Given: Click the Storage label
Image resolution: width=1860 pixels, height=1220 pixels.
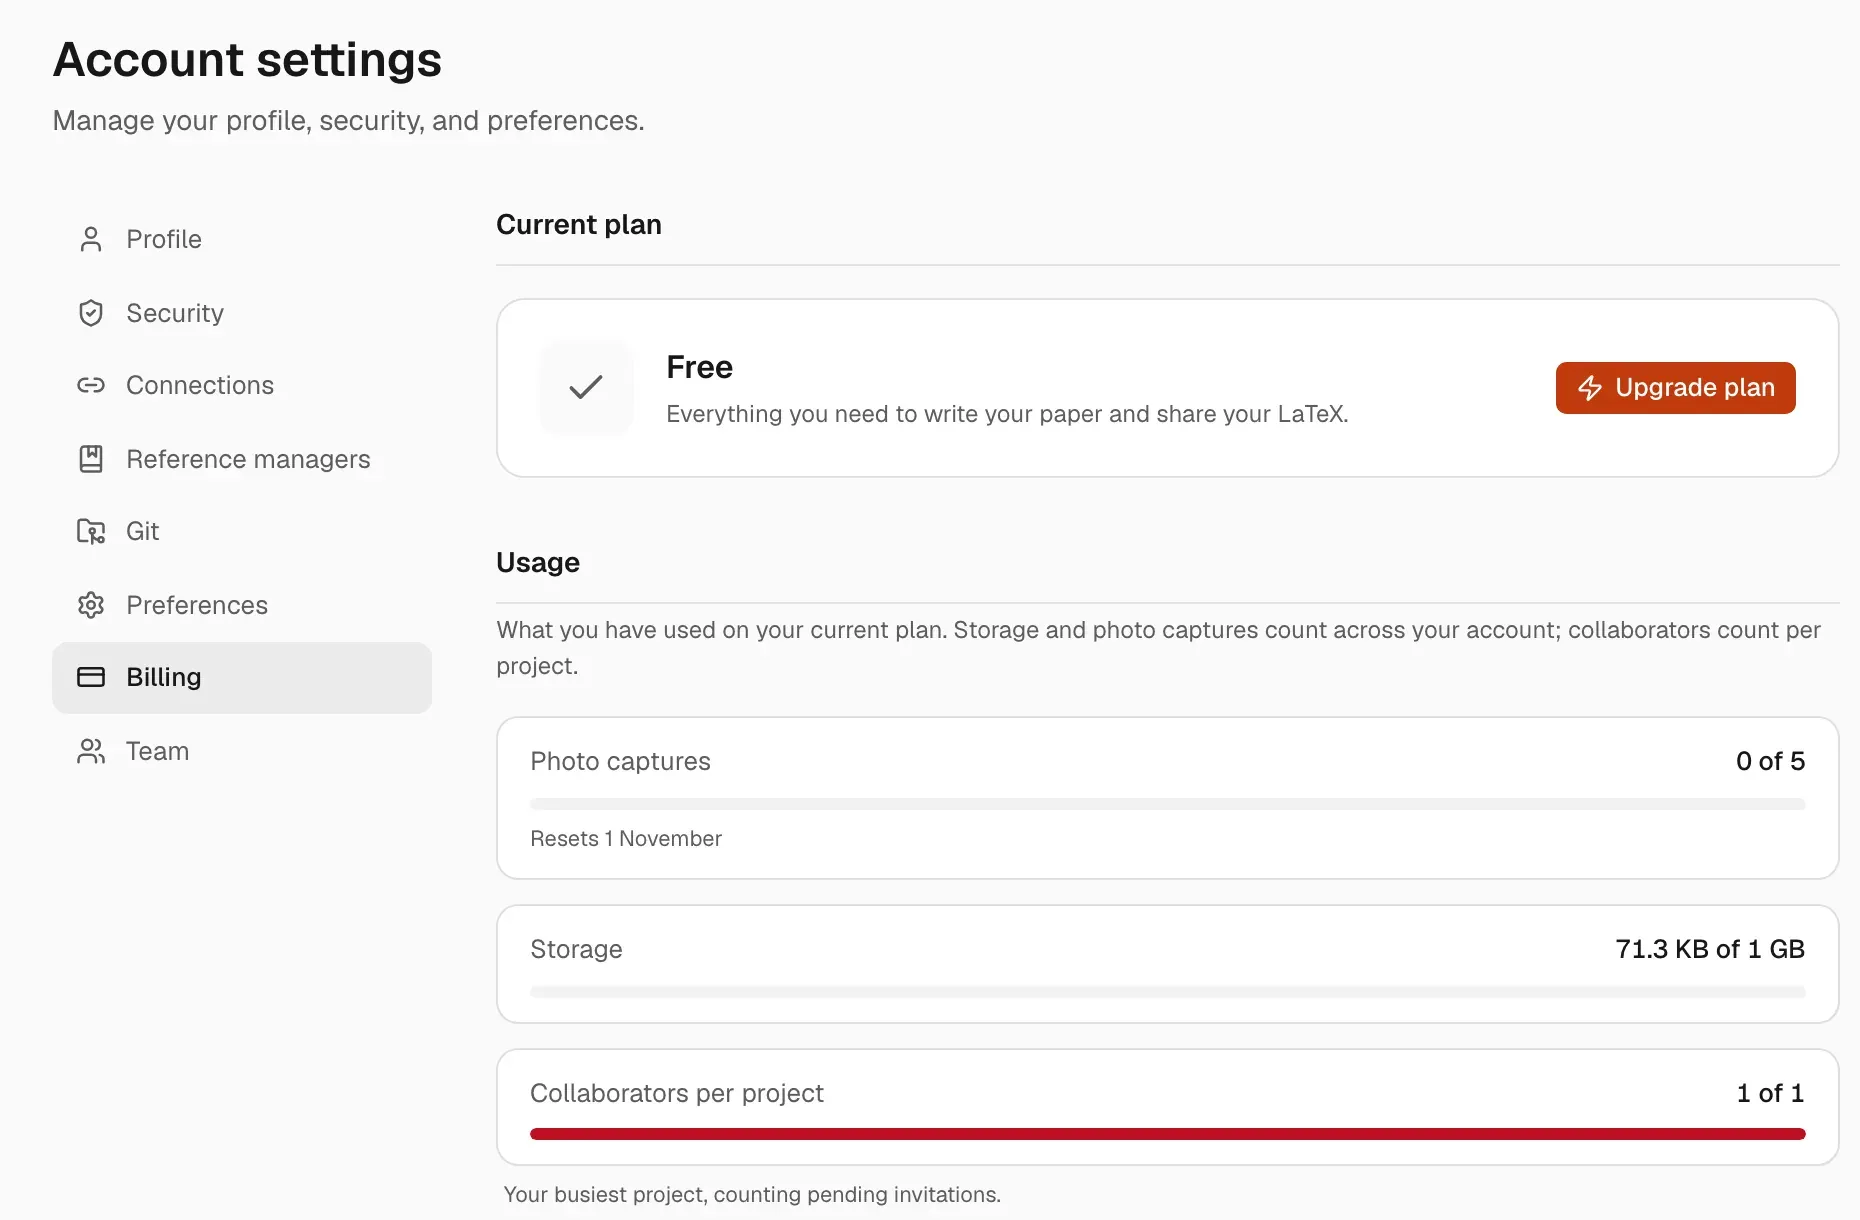Looking at the screenshot, I should [x=576, y=949].
